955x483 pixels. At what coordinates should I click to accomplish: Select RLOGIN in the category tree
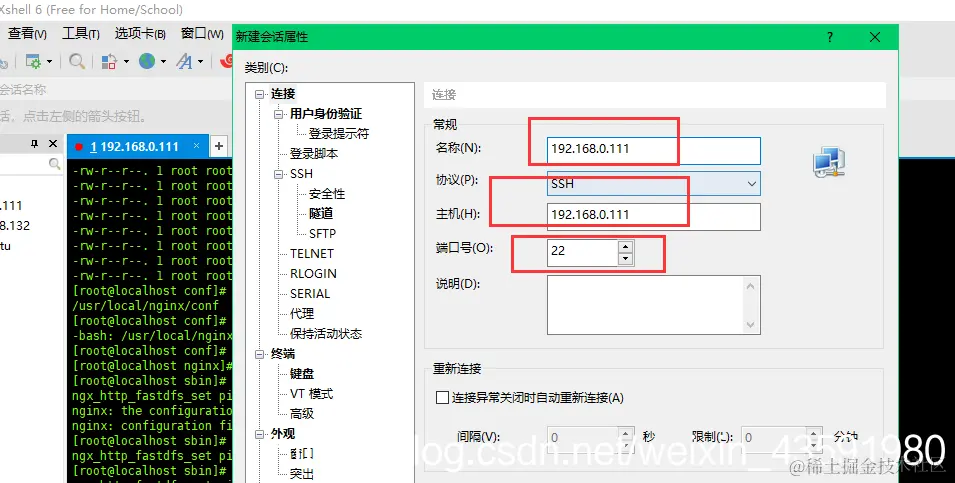point(313,273)
